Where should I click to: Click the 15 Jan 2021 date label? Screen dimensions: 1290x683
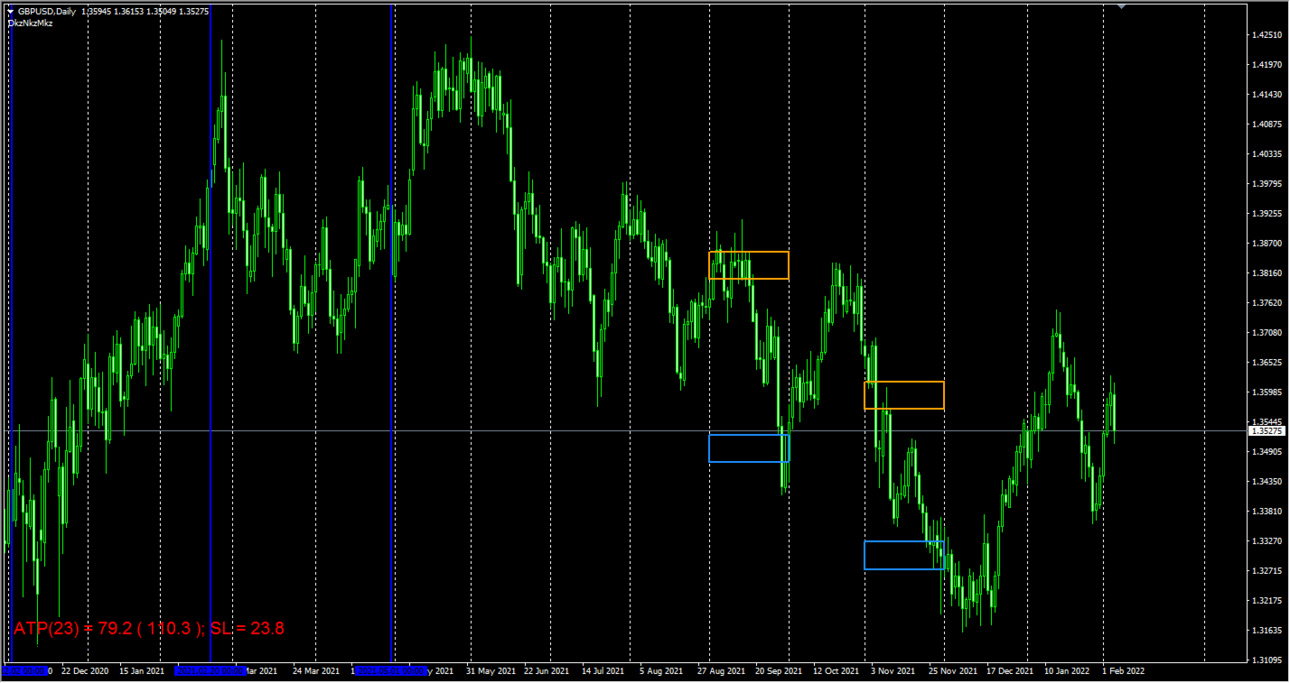pos(140,670)
